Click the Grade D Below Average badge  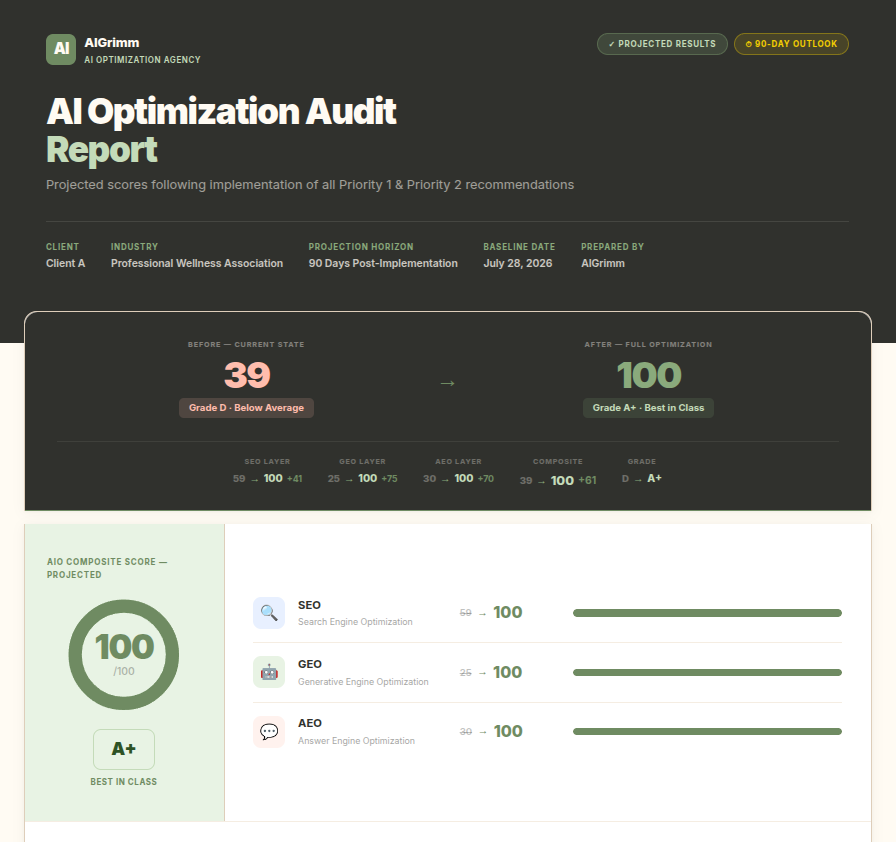[x=246, y=408]
